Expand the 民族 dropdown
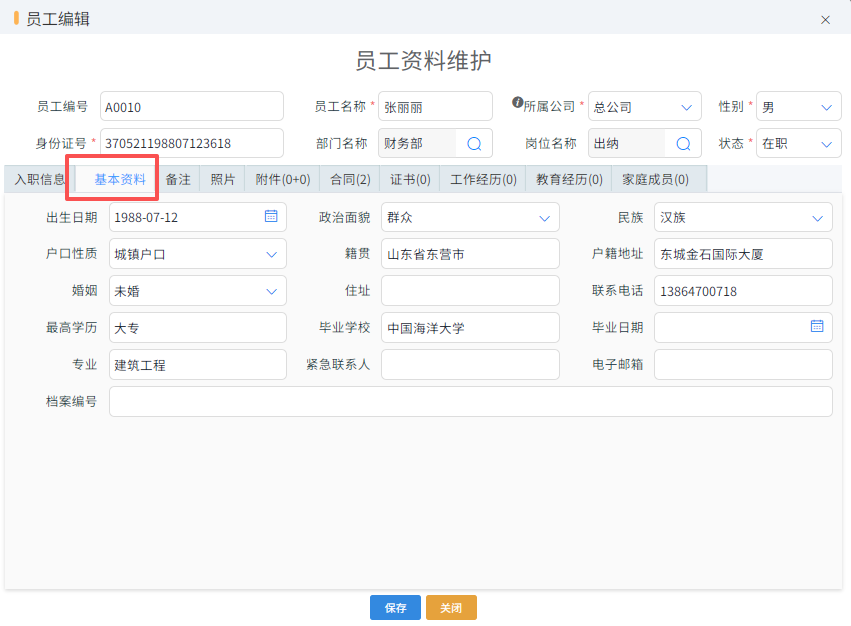 click(x=817, y=218)
